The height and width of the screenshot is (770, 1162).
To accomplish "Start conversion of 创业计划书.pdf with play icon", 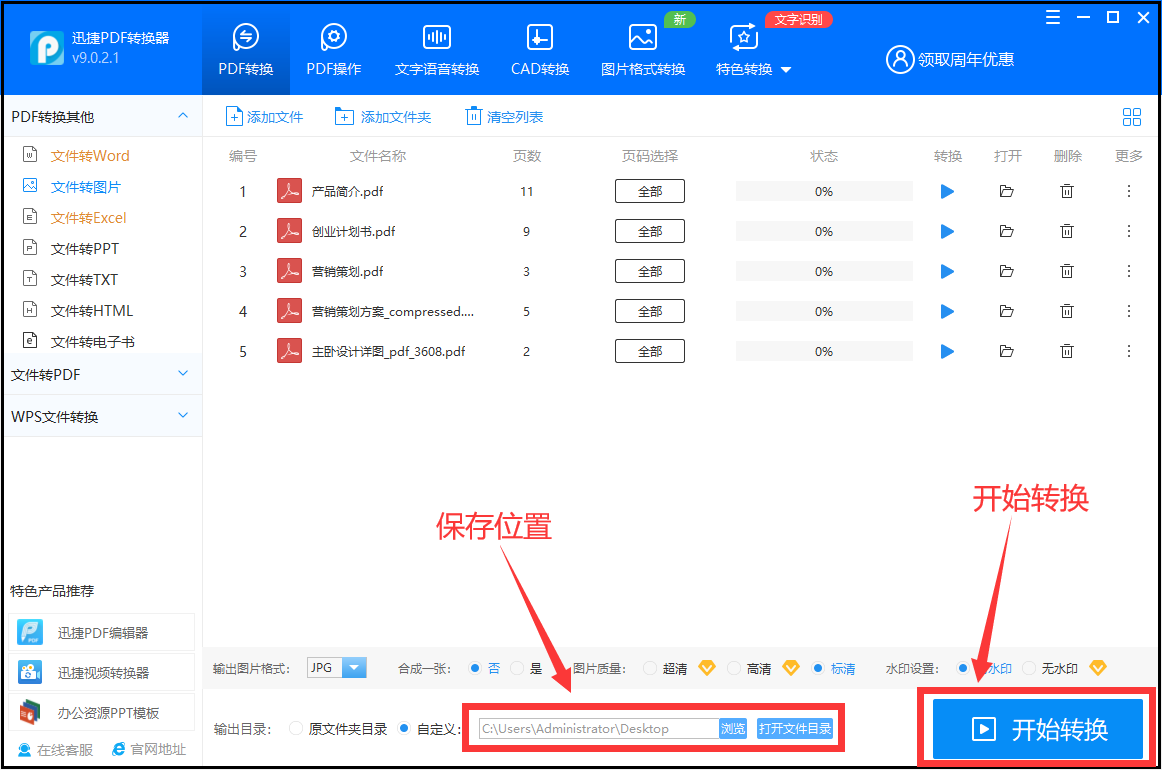I will (x=947, y=232).
